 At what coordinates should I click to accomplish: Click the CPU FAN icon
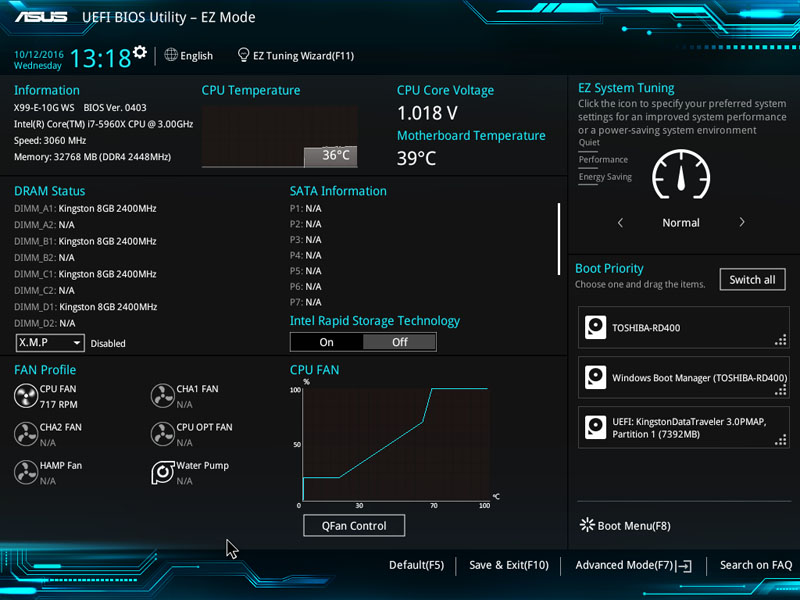[x=26, y=396]
